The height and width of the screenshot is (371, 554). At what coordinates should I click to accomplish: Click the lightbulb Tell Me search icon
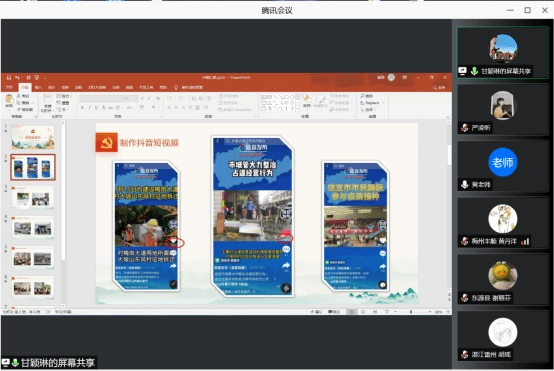(176, 87)
